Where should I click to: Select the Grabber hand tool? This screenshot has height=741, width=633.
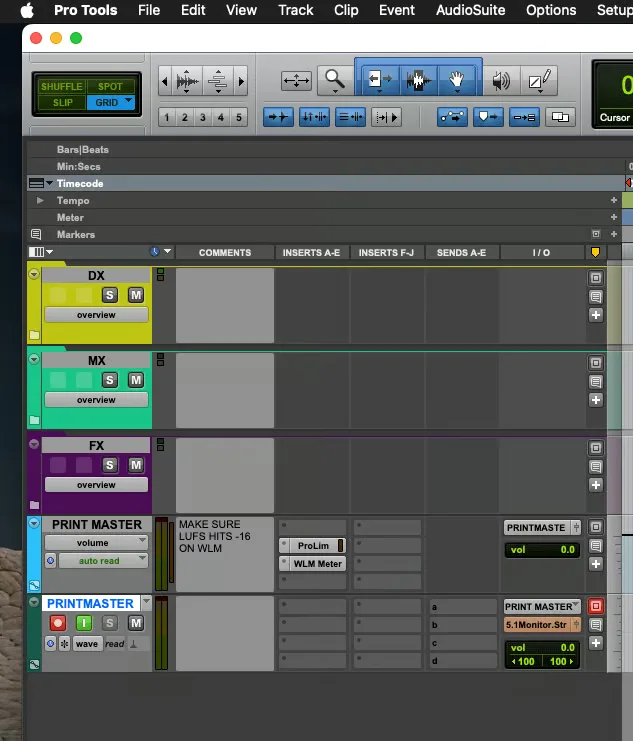[457, 80]
